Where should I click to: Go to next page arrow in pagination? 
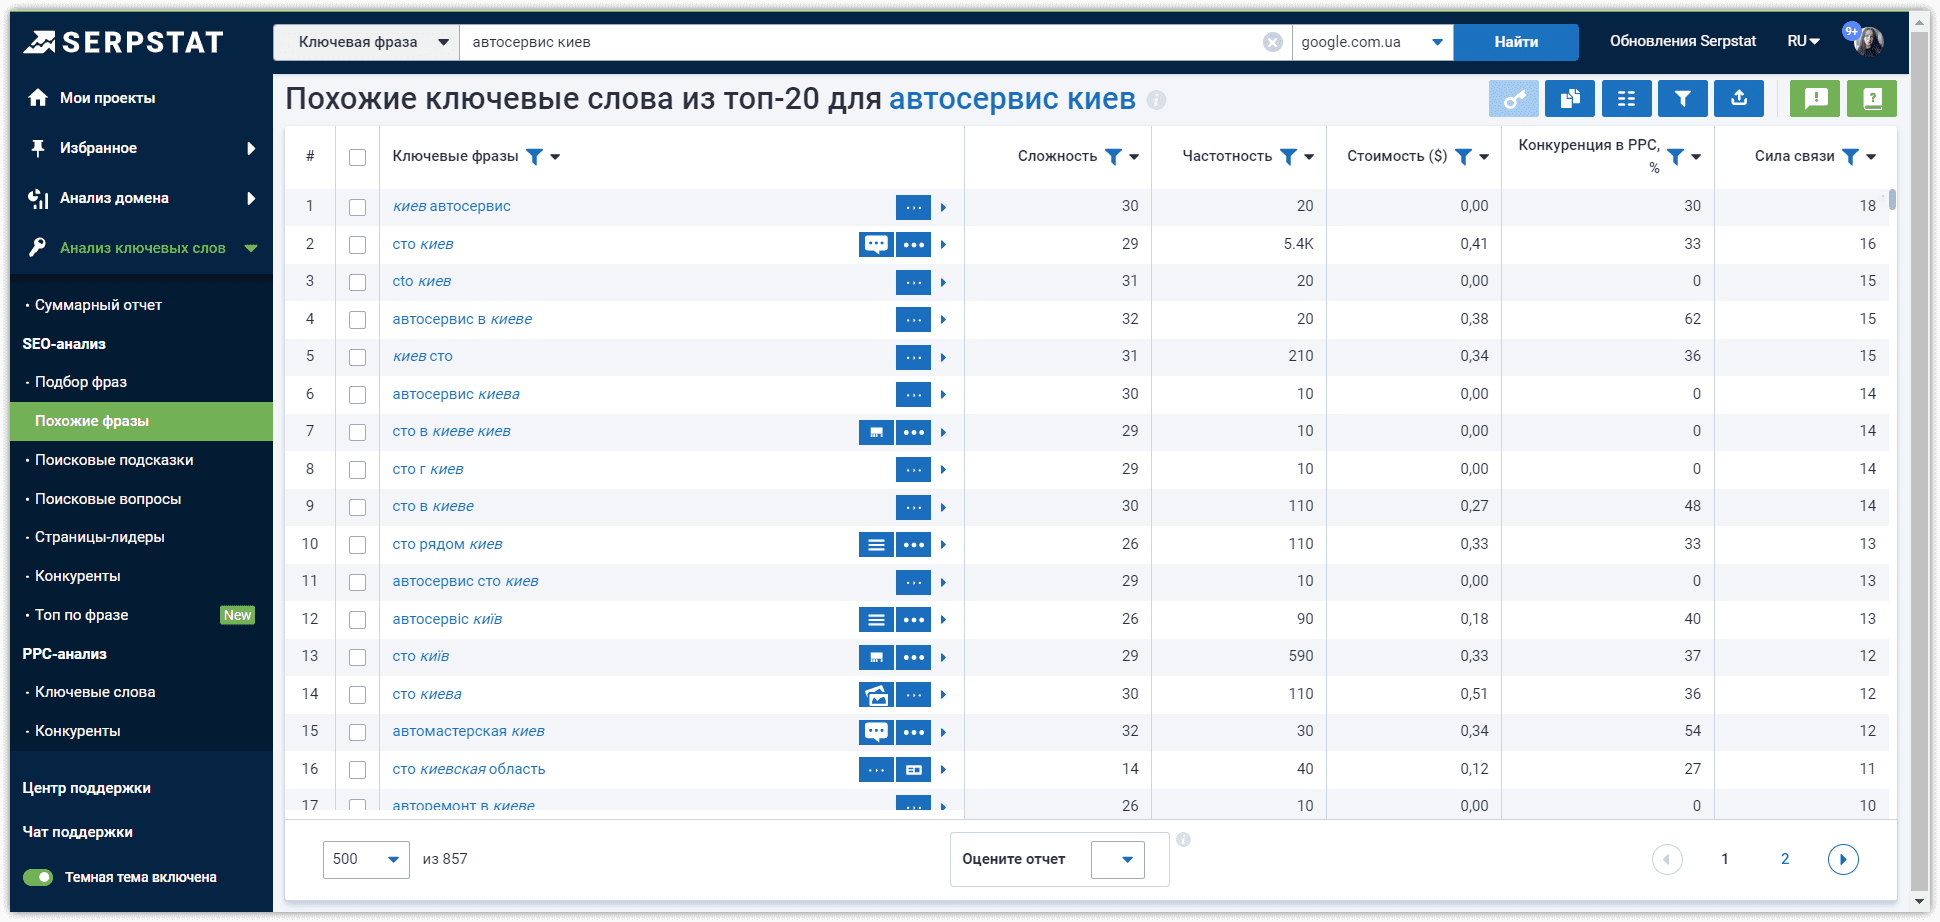tap(1843, 859)
